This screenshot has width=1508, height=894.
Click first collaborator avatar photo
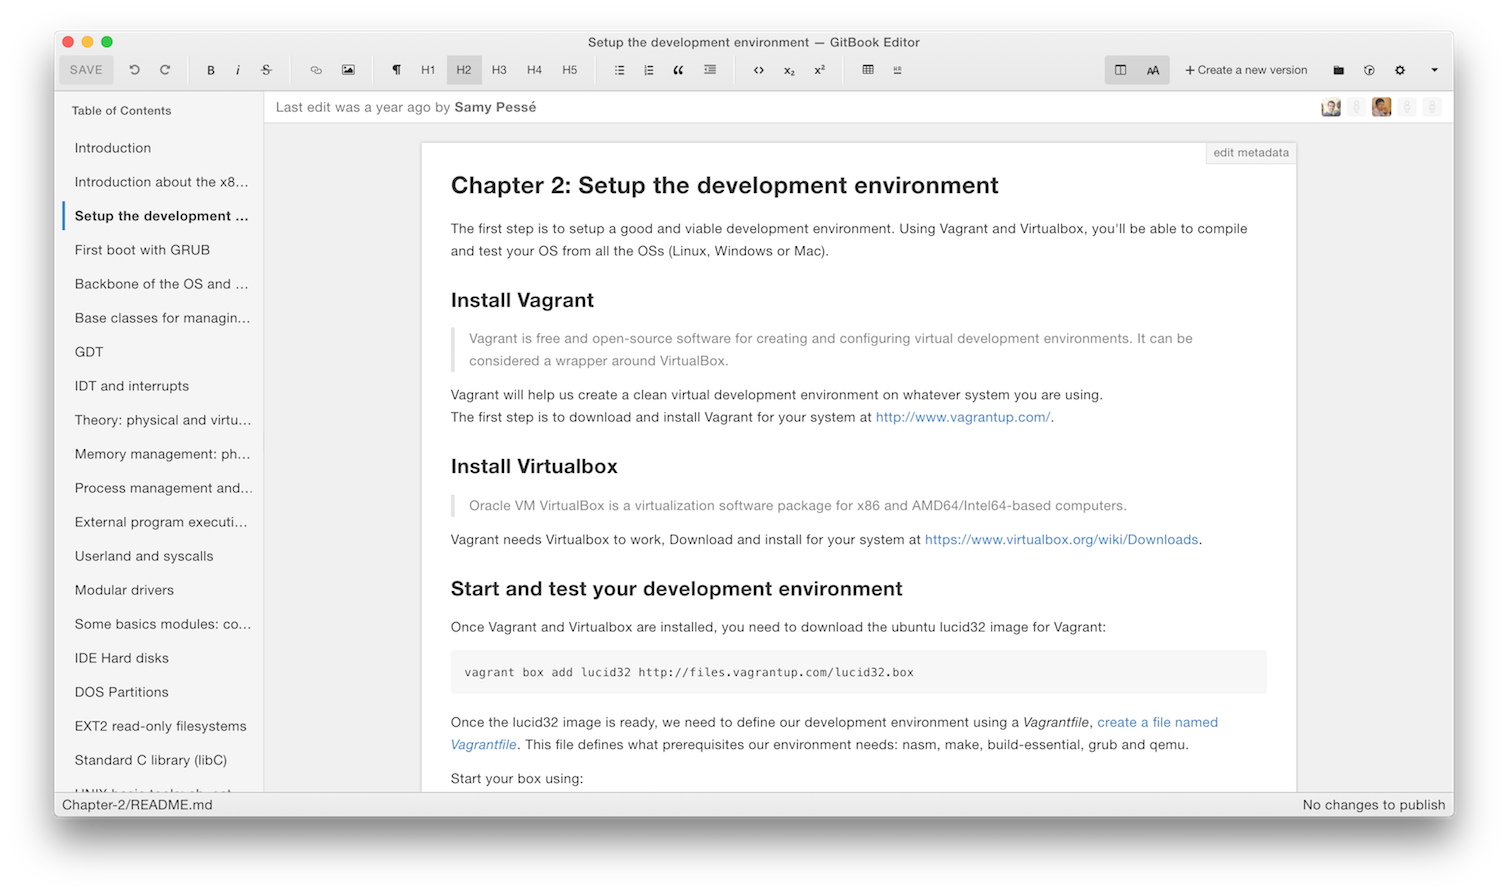coord(1331,107)
